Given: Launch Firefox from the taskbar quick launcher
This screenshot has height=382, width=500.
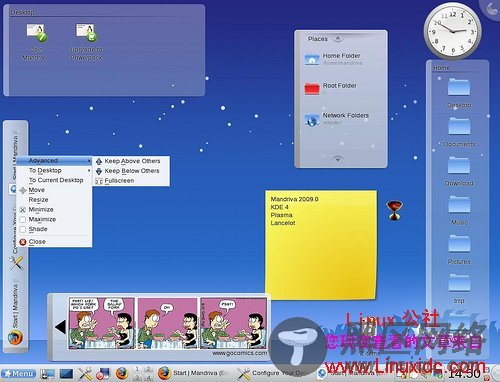Looking at the screenshot, I should click(122, 373).
